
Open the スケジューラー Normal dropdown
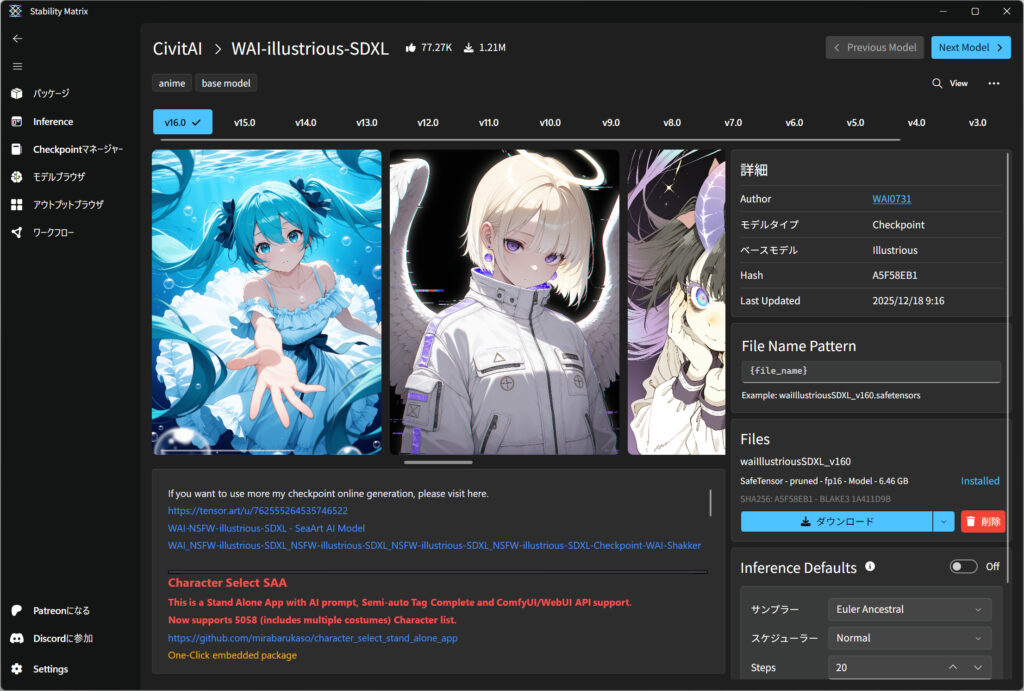click(909, 638)
